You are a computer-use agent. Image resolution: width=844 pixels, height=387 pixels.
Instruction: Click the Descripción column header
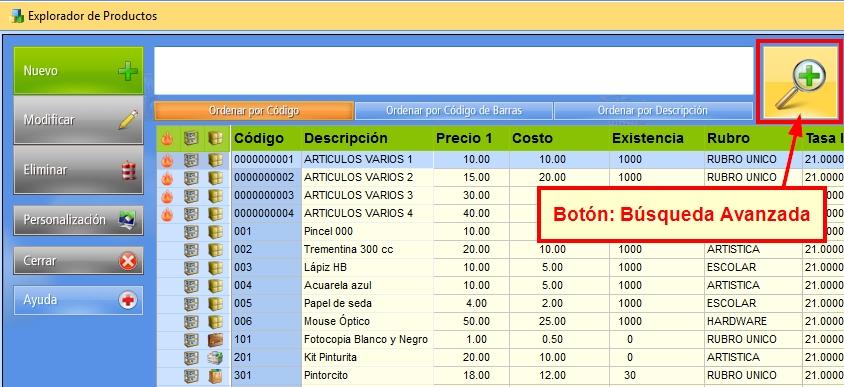coord(367,138)
